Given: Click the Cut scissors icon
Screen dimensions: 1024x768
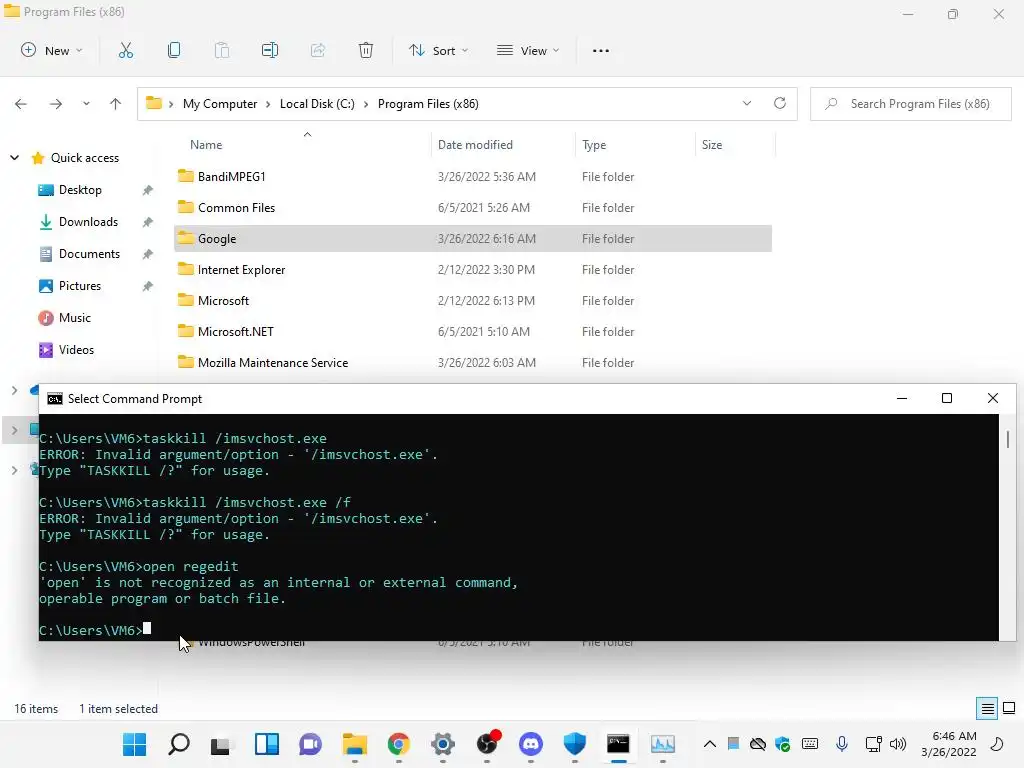Looking at the screenshot, I should pyautogui.click(x=126, y=50).
